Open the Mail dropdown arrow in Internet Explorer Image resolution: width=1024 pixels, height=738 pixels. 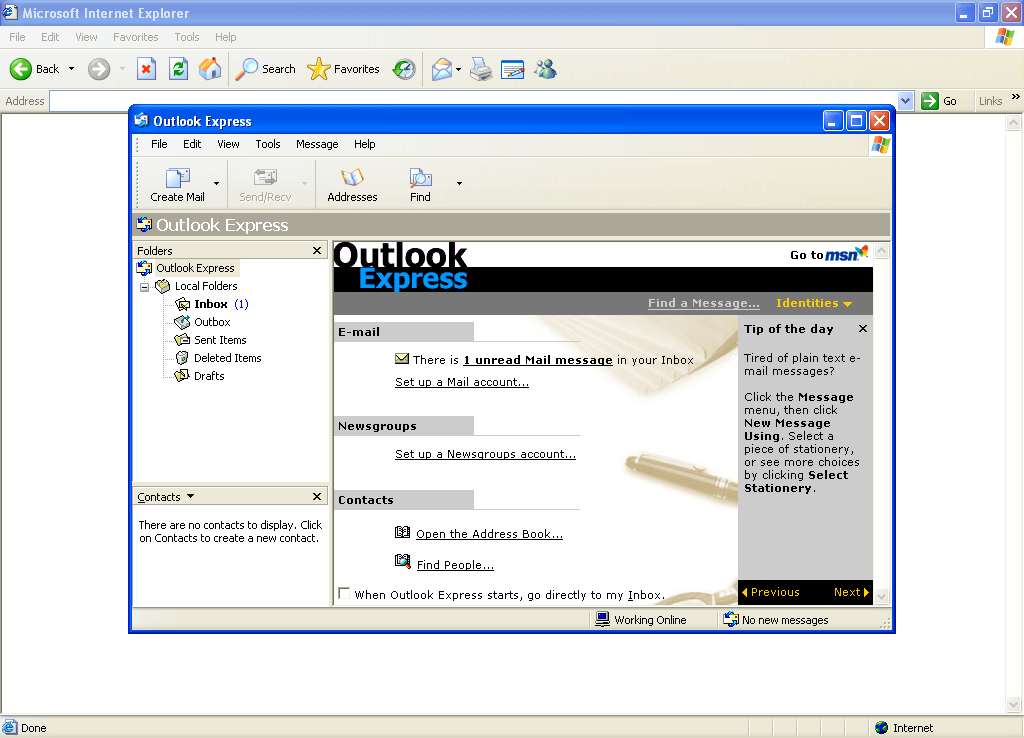[458, 69]
